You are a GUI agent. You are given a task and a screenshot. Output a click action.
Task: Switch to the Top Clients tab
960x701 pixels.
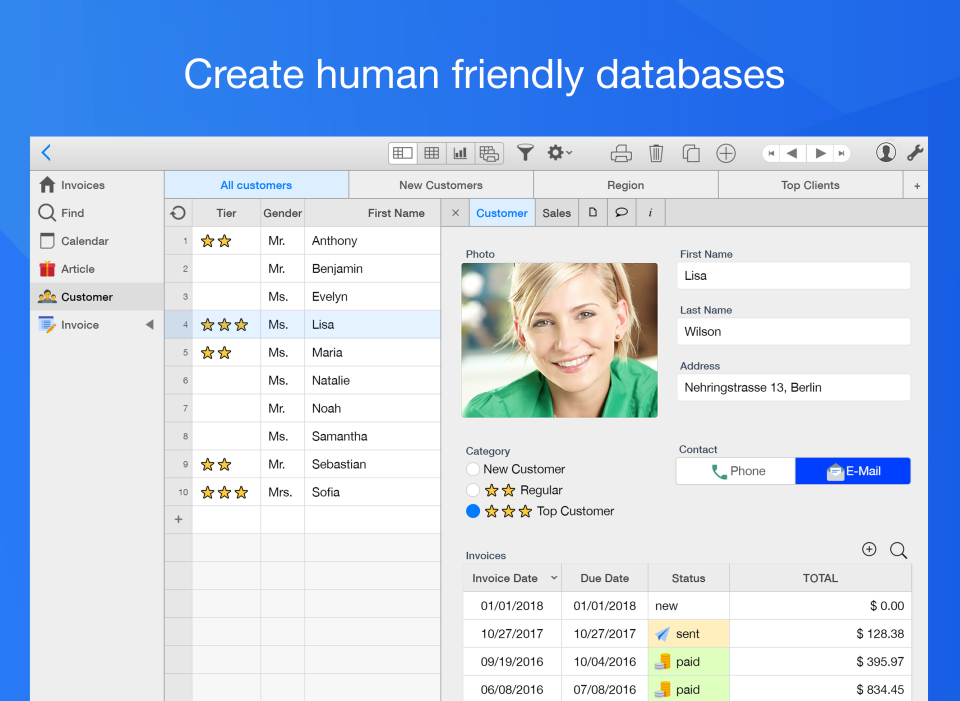pos(810,185)
